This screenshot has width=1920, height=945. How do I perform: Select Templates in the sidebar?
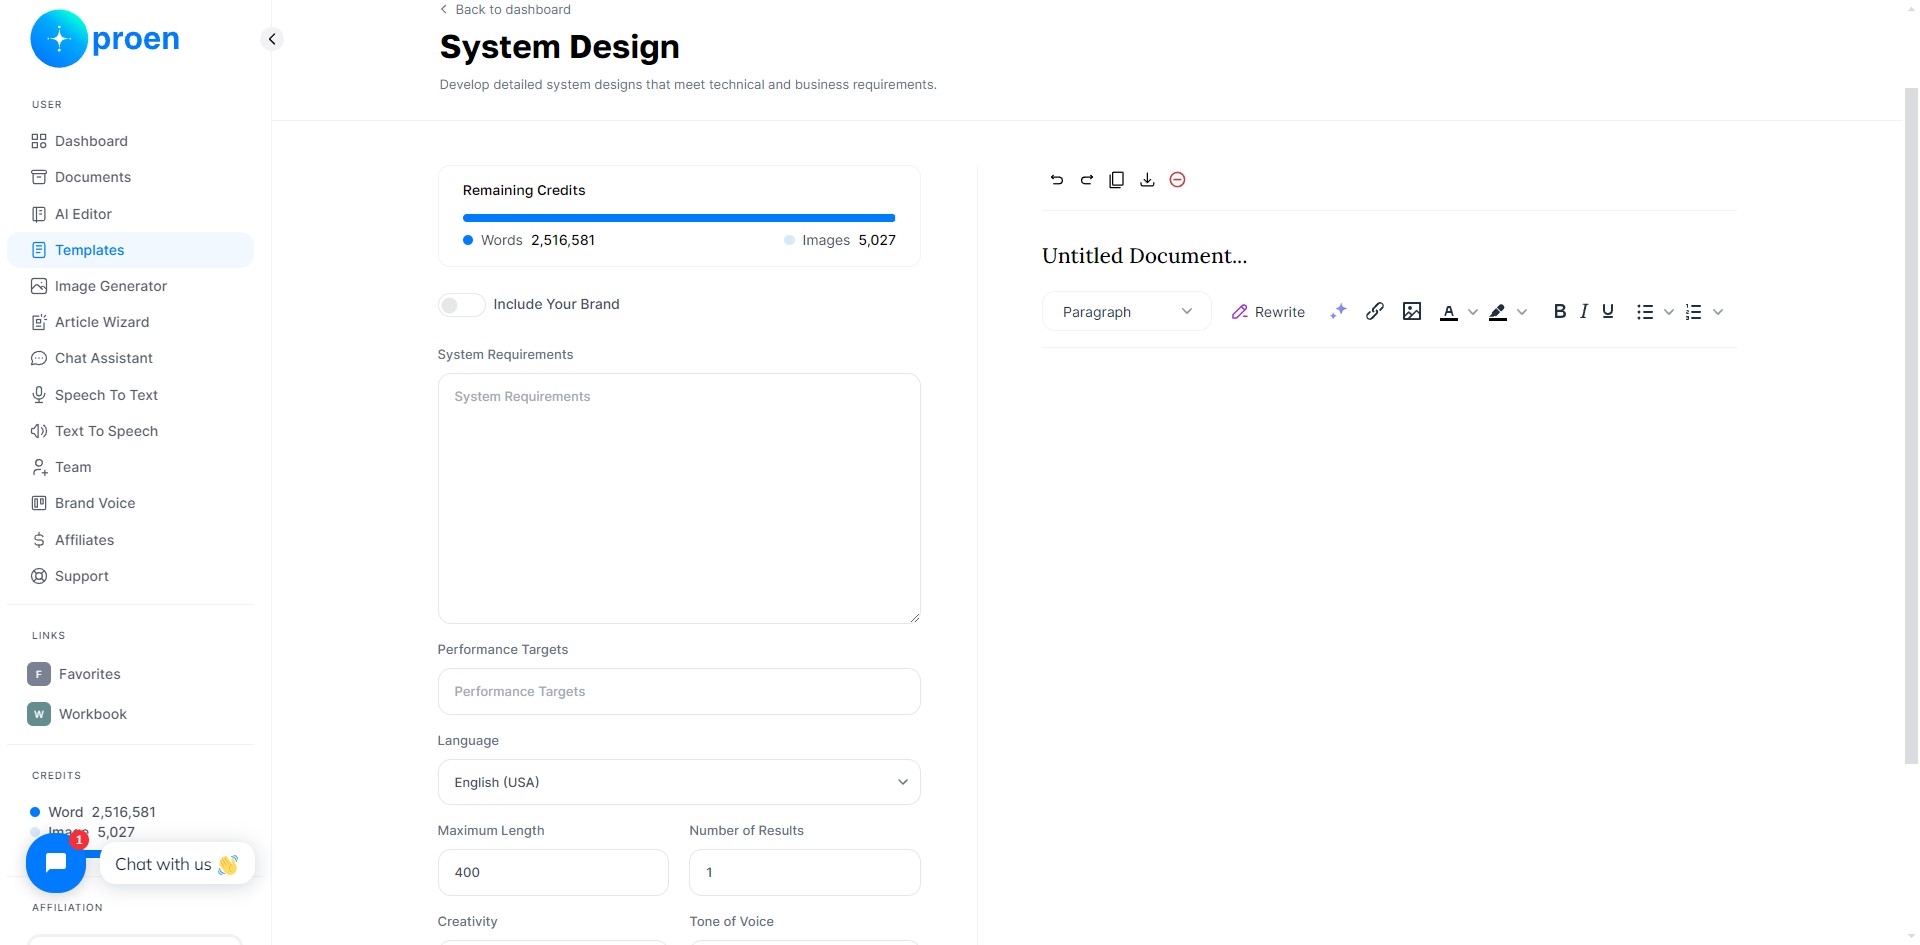click(x=130, y=250)
